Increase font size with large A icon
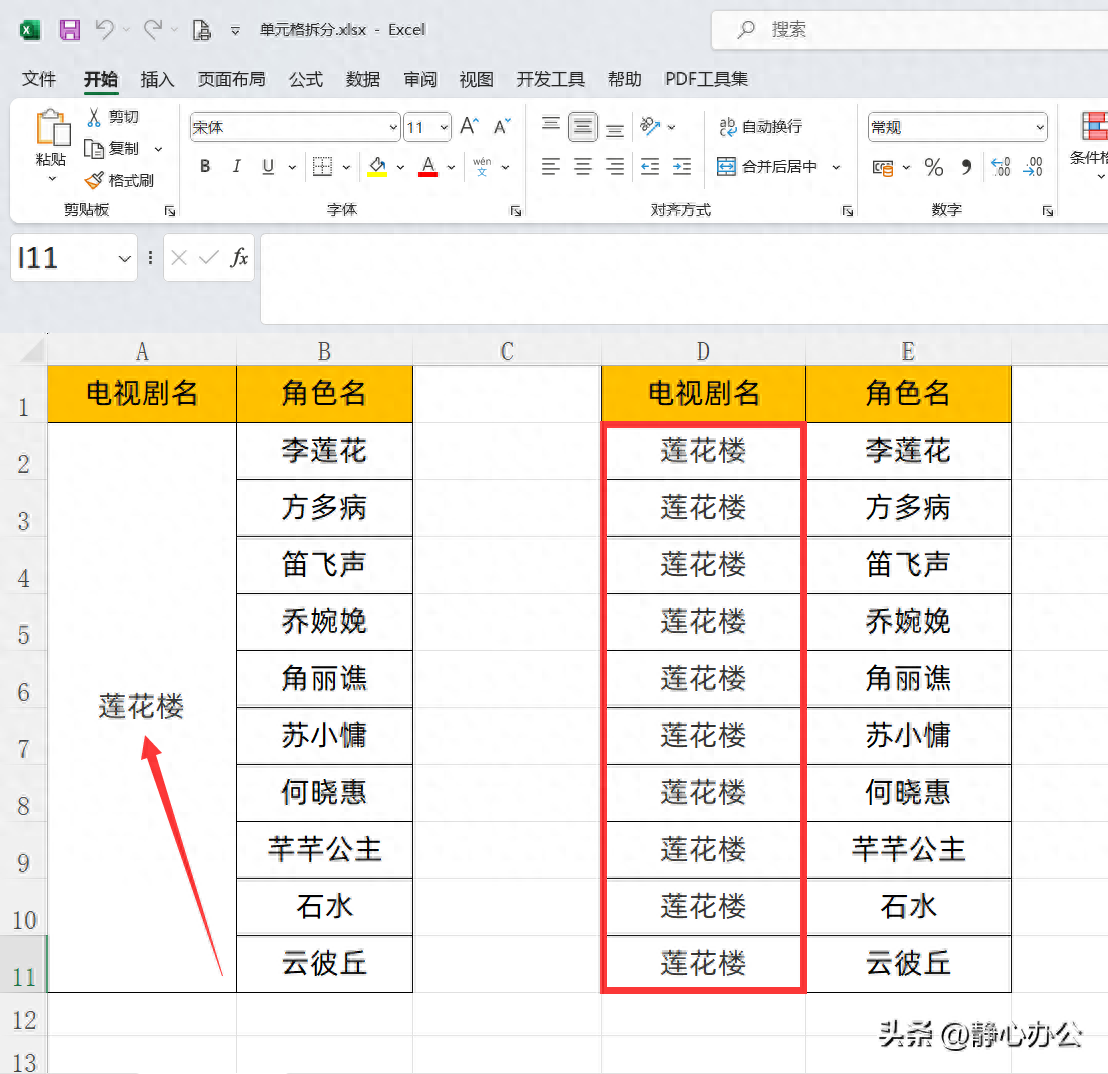 point(469,126)
